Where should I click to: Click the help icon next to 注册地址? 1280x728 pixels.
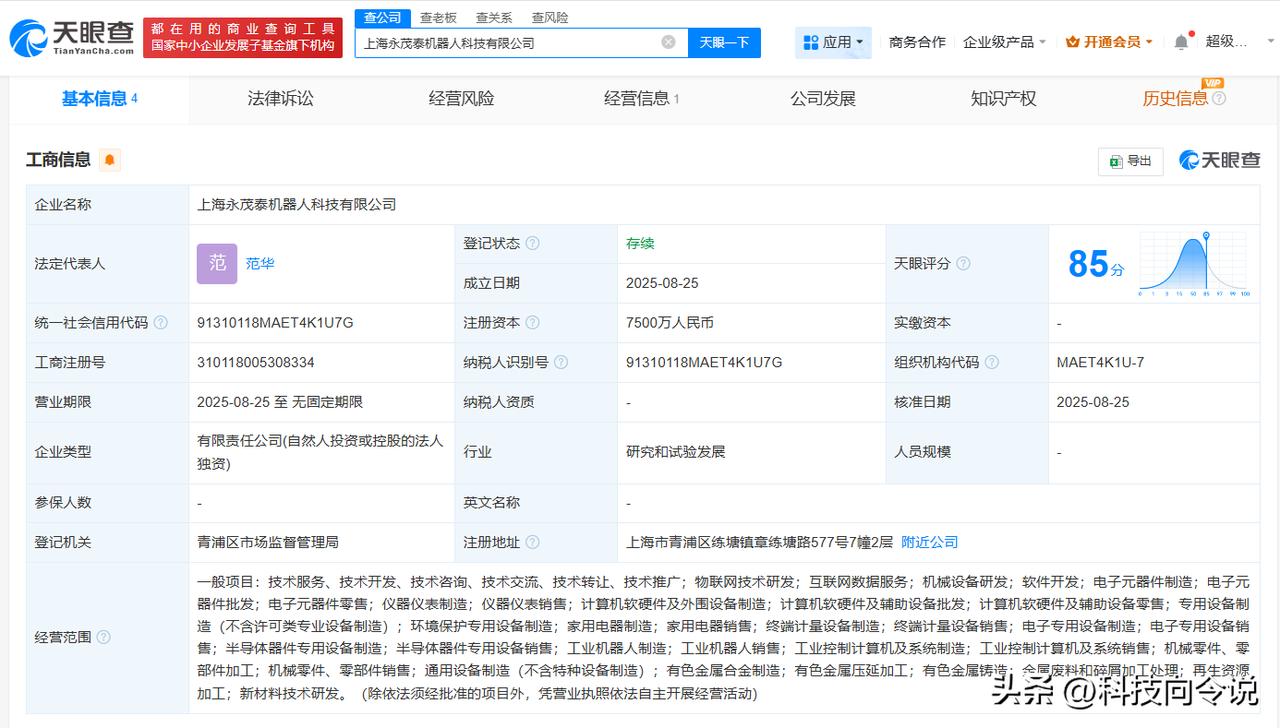532,542
